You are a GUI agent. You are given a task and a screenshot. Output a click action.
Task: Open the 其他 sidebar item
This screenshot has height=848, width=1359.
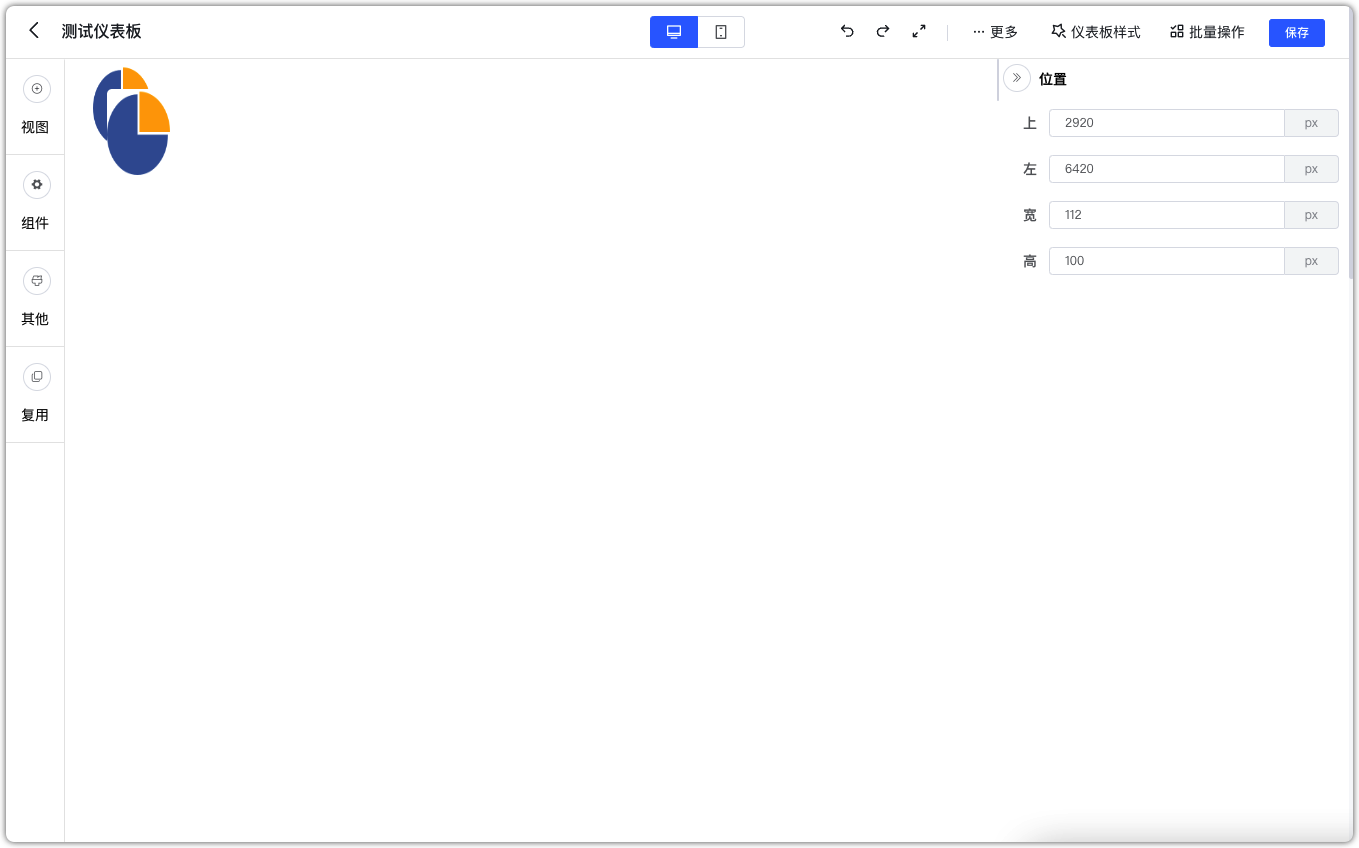[35, 298]
